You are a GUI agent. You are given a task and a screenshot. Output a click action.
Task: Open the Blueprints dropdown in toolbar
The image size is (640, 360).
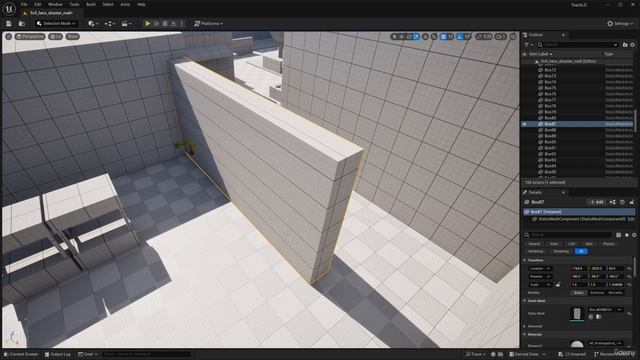pyautogui.click(x=110, y=24)
